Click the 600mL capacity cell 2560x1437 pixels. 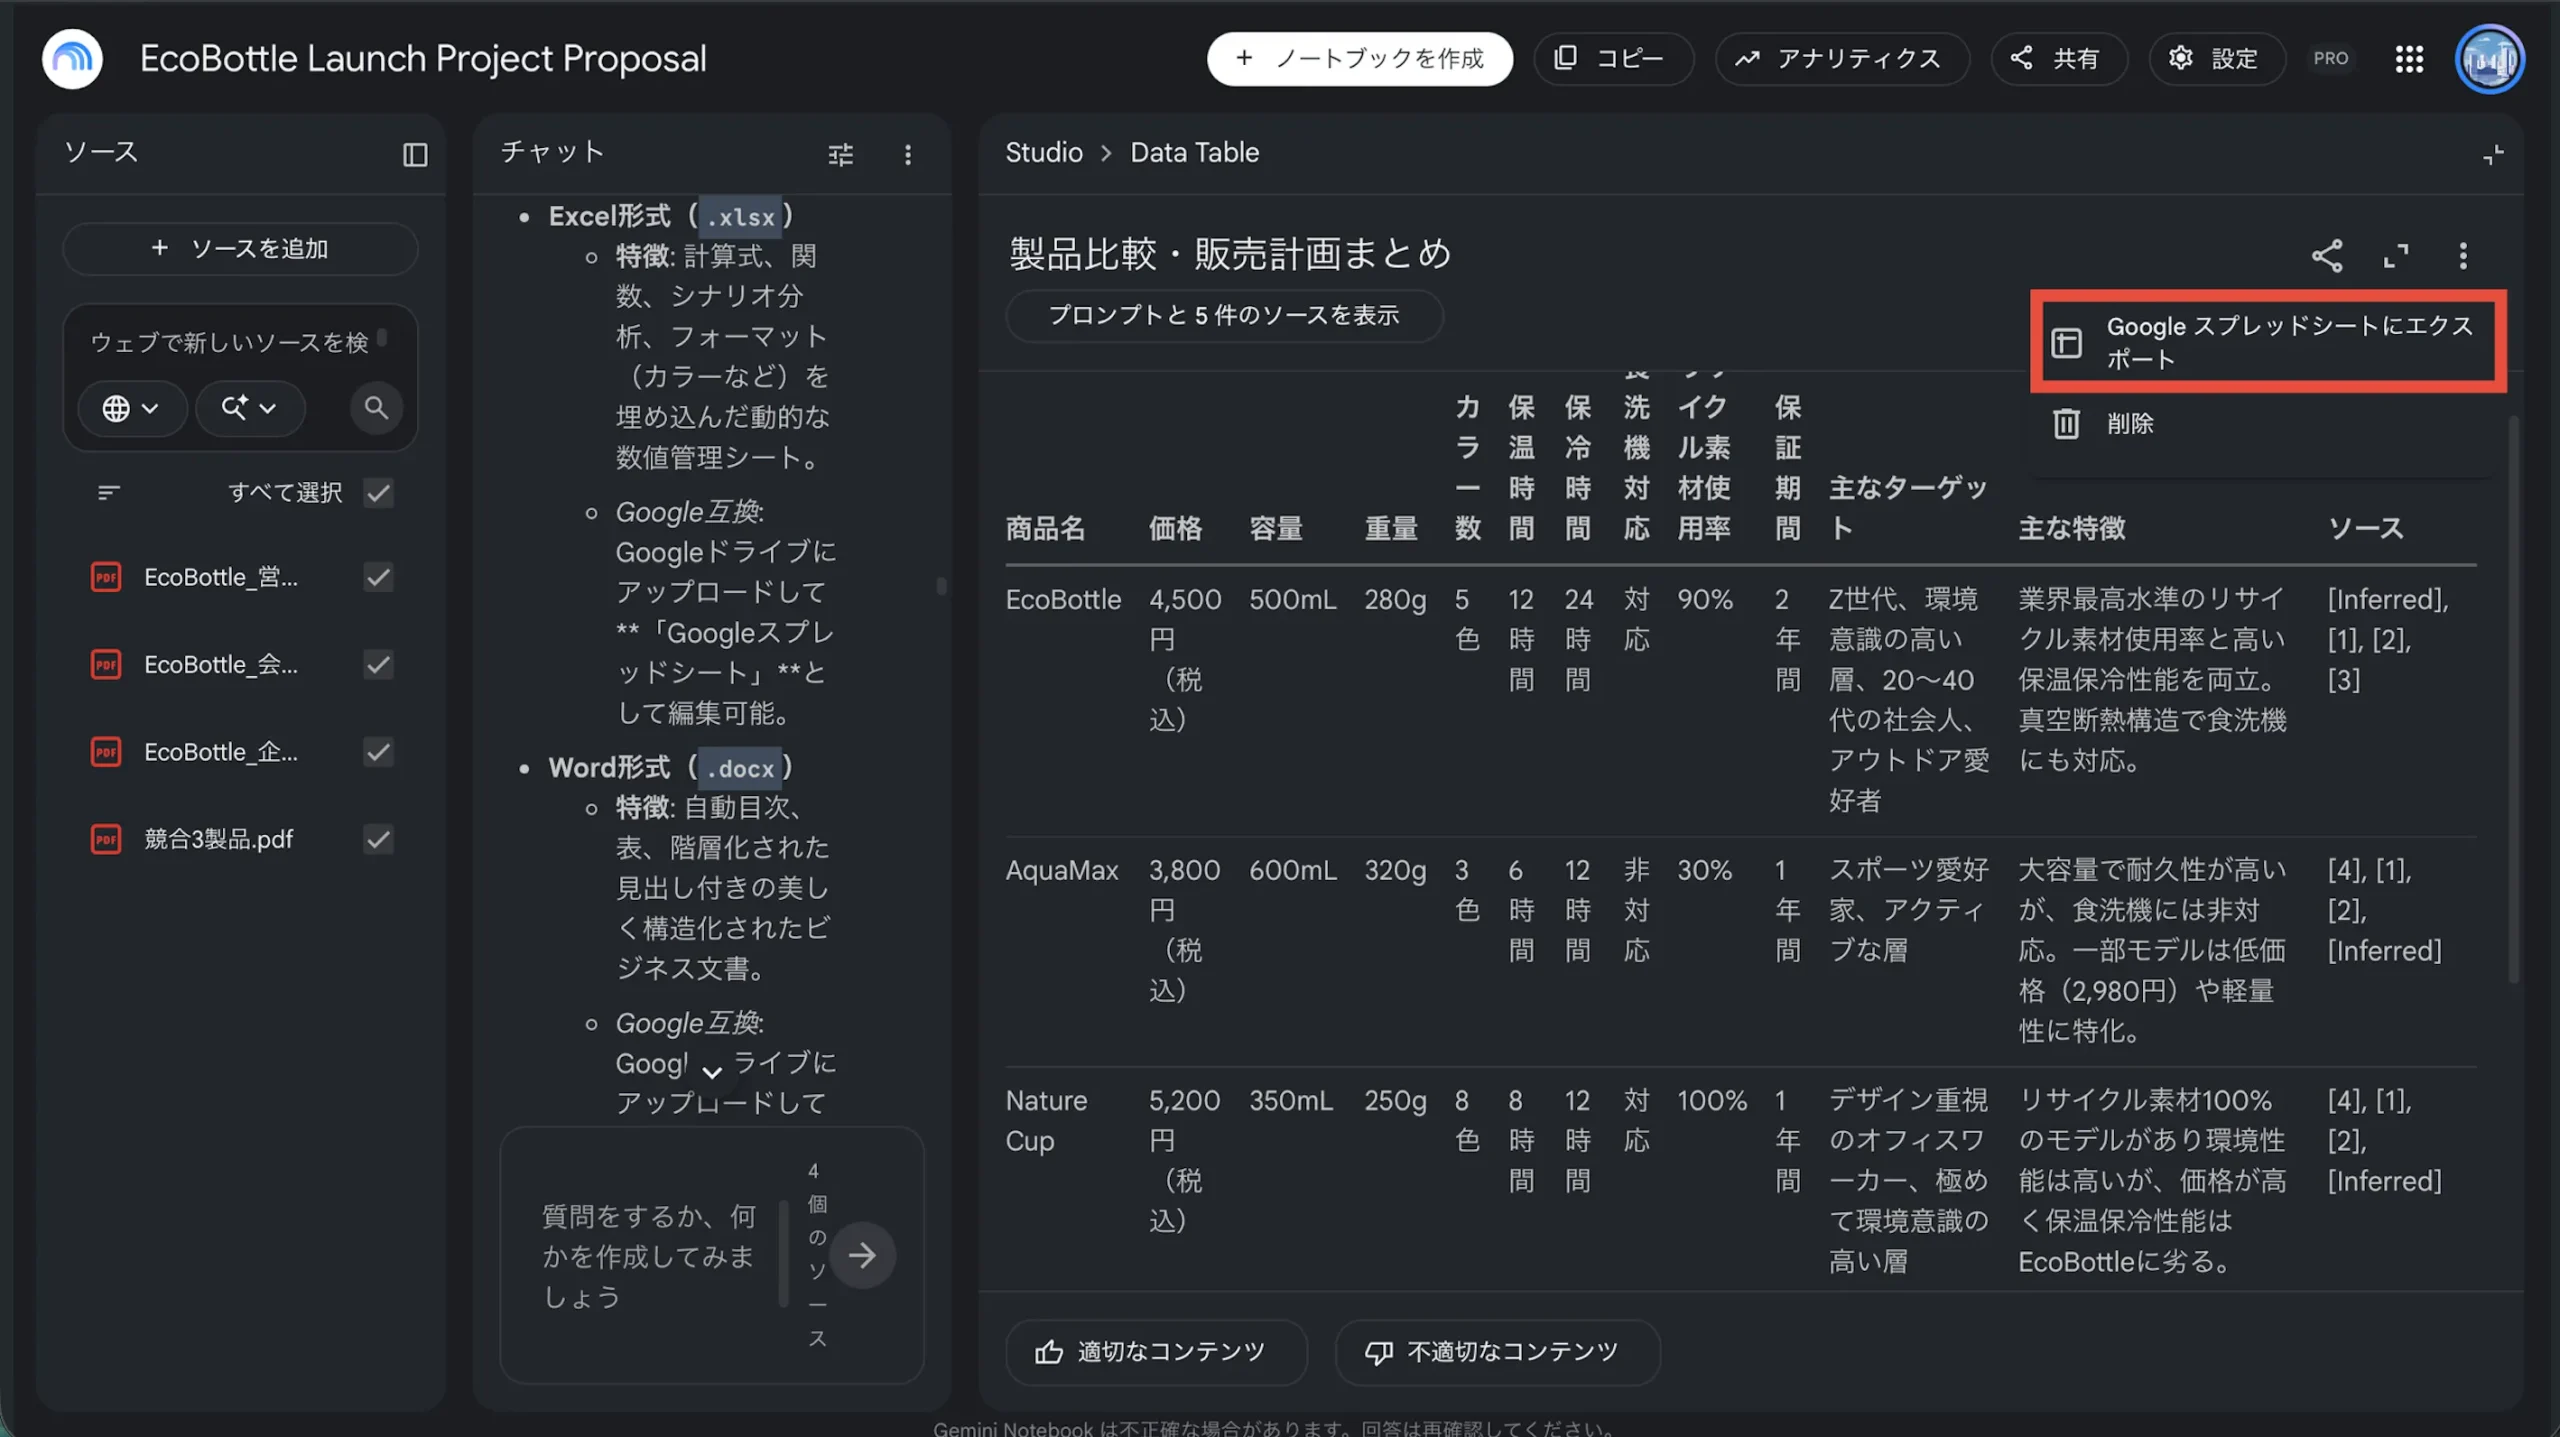click(x=1292, y=870)
